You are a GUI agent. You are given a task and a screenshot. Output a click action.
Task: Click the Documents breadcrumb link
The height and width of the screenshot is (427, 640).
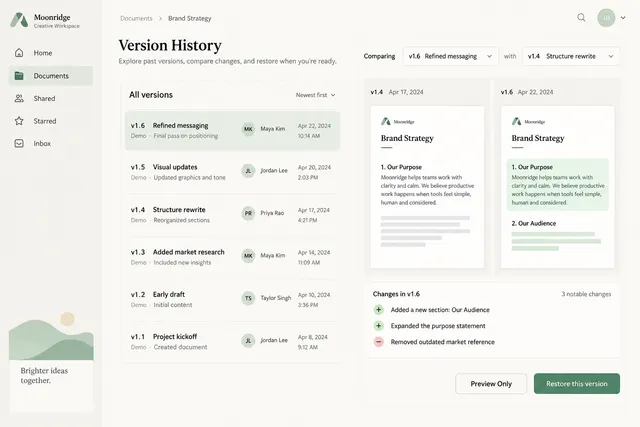[136, 18]
